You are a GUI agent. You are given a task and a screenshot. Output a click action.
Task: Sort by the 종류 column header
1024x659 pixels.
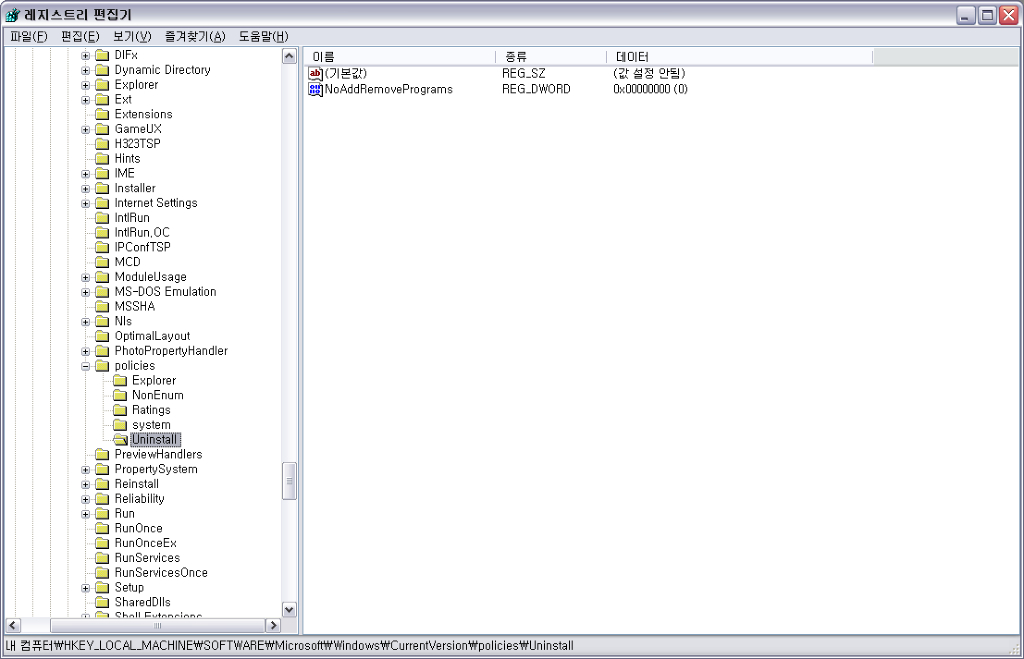551,57
